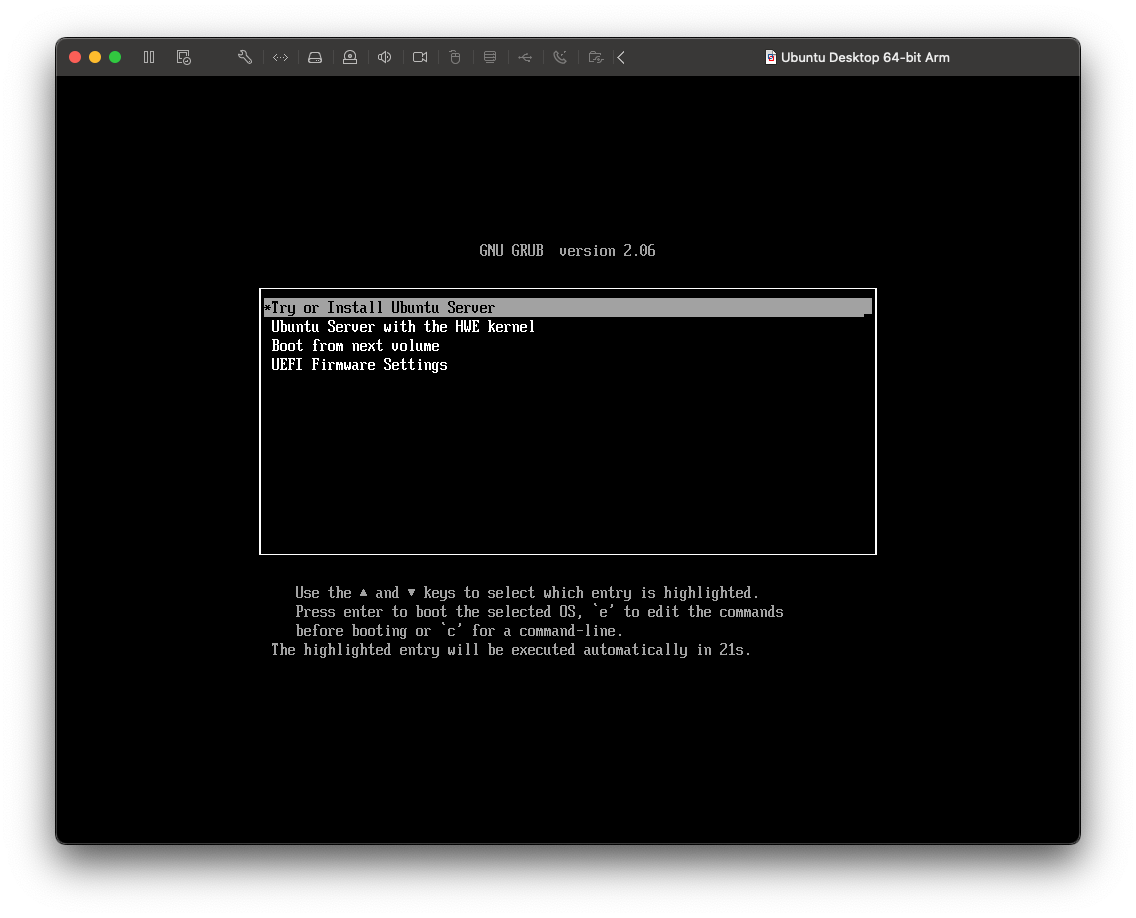Open the mouse device icon
Image resolution: width=1136 pixels, height=918 pixels.
pos(455,57)
